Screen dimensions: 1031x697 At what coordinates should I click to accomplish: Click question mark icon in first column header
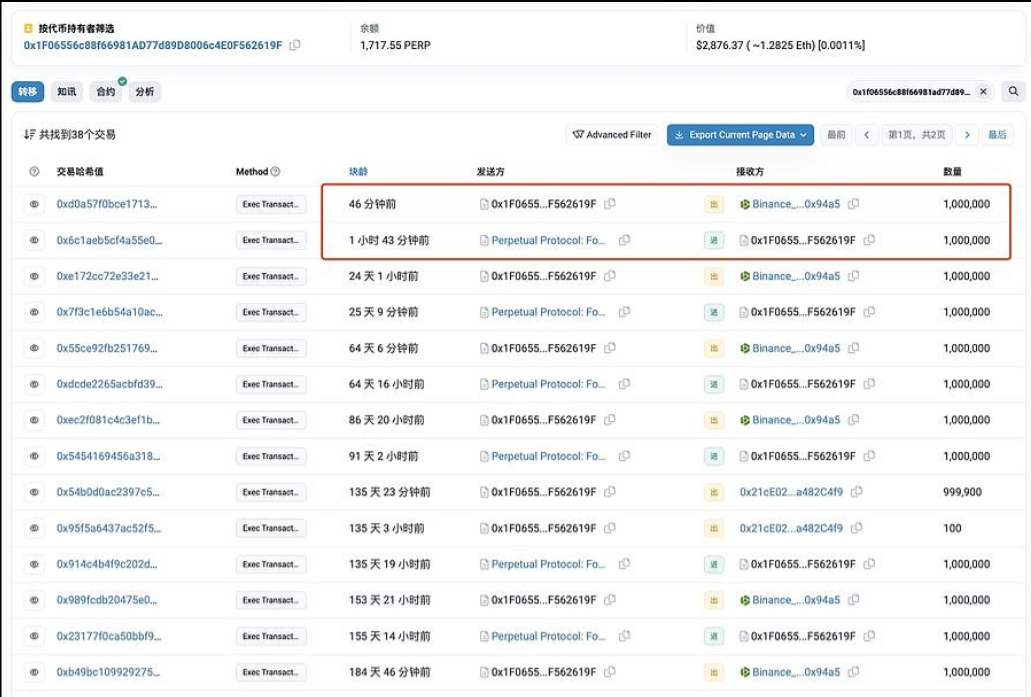click(34, 172)
